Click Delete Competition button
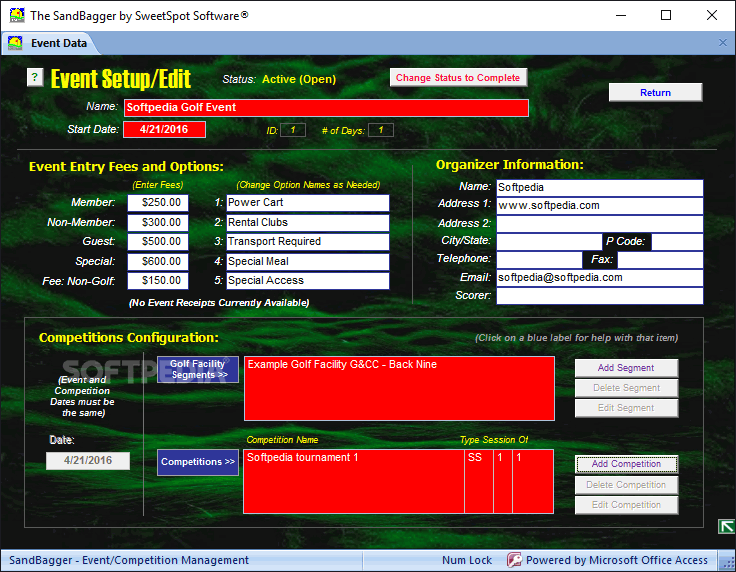This screenshot has height=572, width=736. tap(626, 485)
